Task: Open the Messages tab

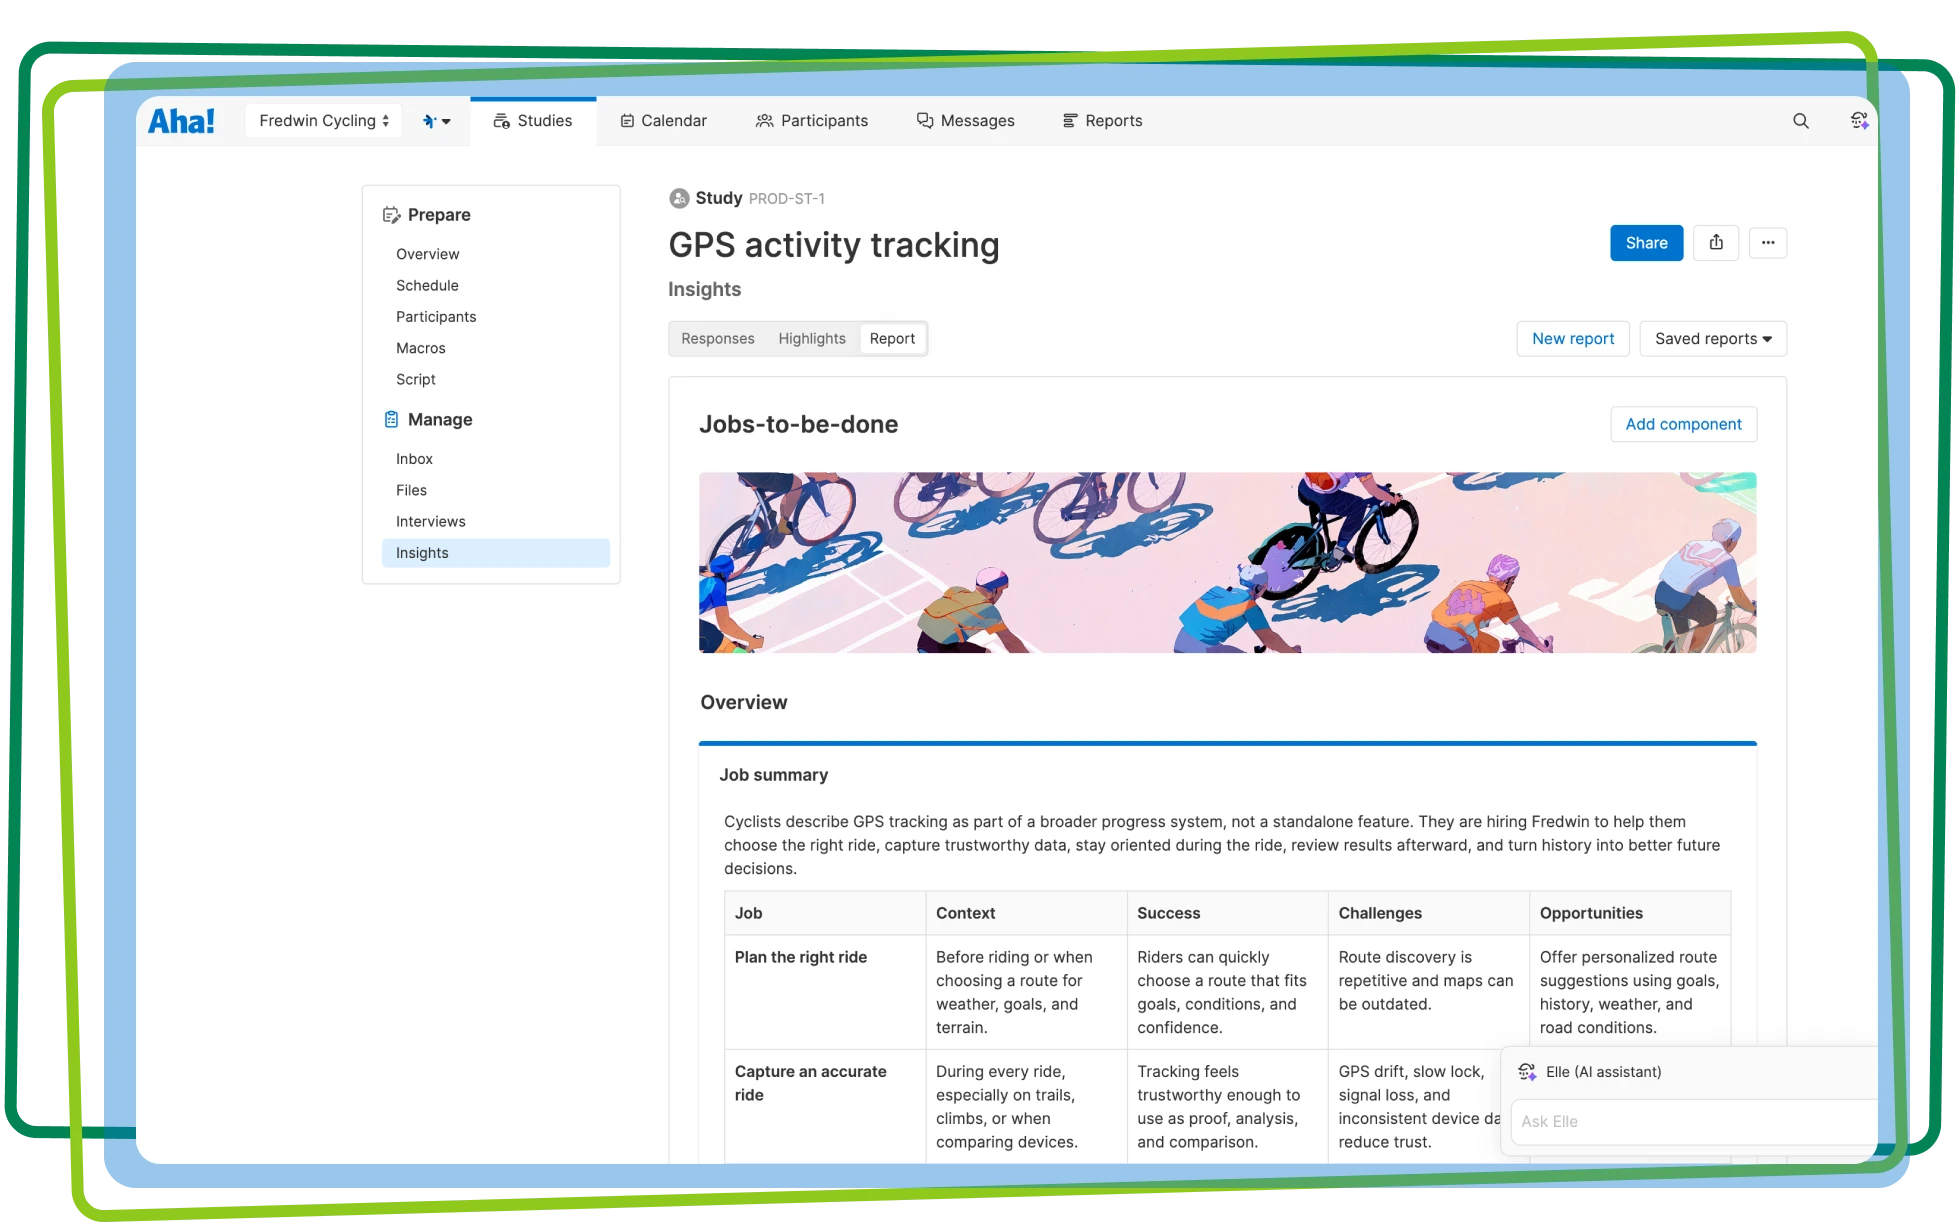Action: pyautogui.click(x=965, y=121)
